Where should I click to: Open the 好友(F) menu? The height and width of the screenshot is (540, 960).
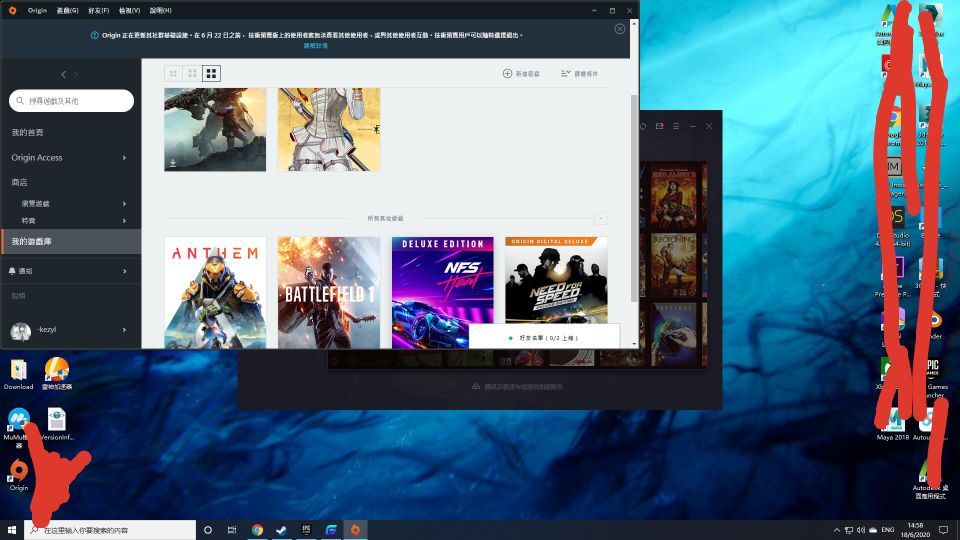[x=99, y=10]
